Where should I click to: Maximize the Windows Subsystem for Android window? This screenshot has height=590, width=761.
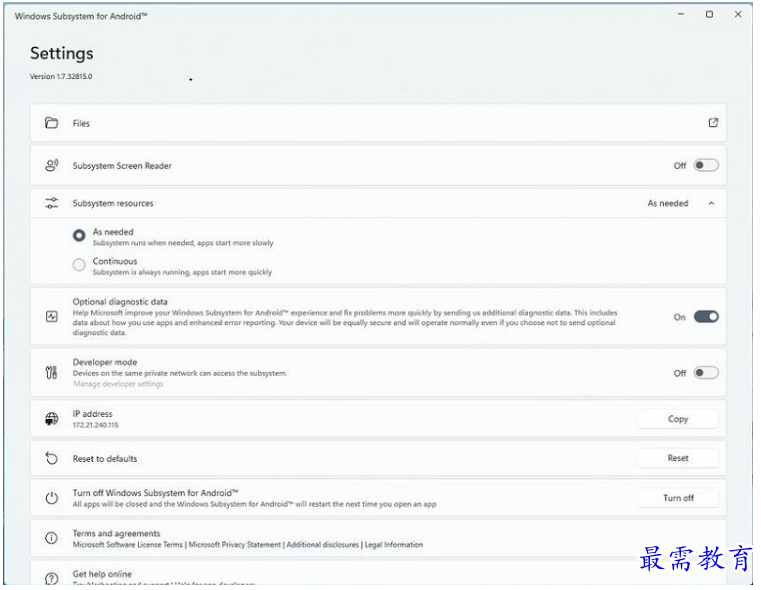(710, 15)
